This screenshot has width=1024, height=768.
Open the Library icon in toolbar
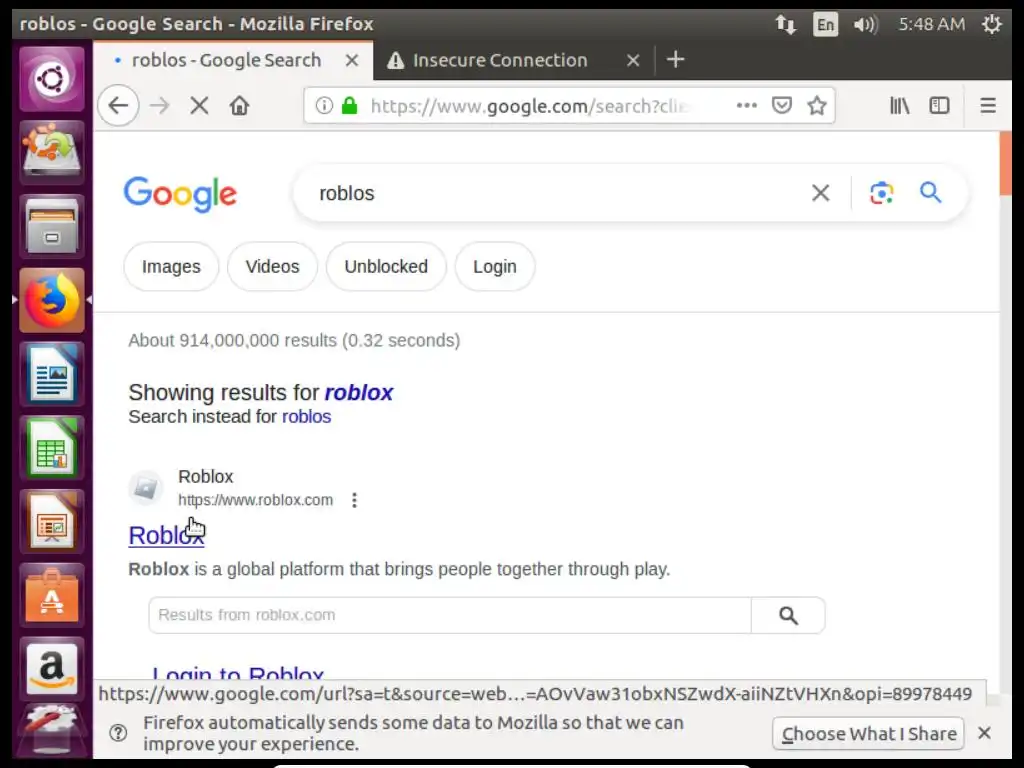pos(899,105)
